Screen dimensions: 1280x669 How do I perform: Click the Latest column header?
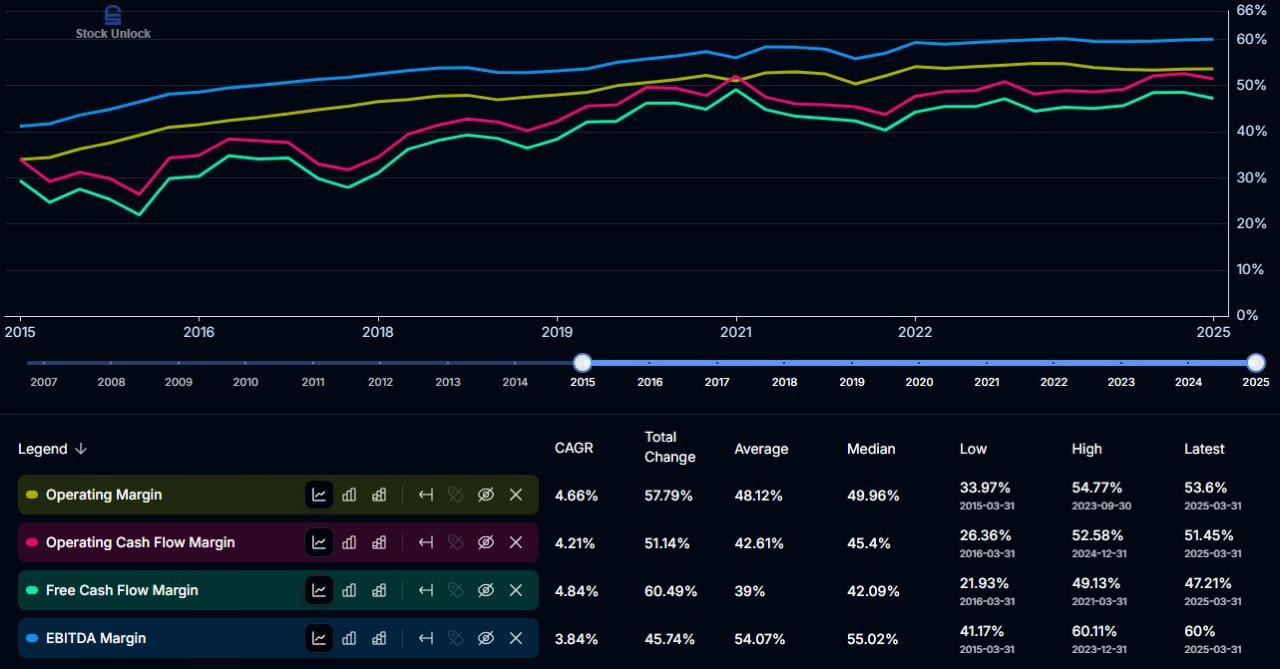point(1204,449)
